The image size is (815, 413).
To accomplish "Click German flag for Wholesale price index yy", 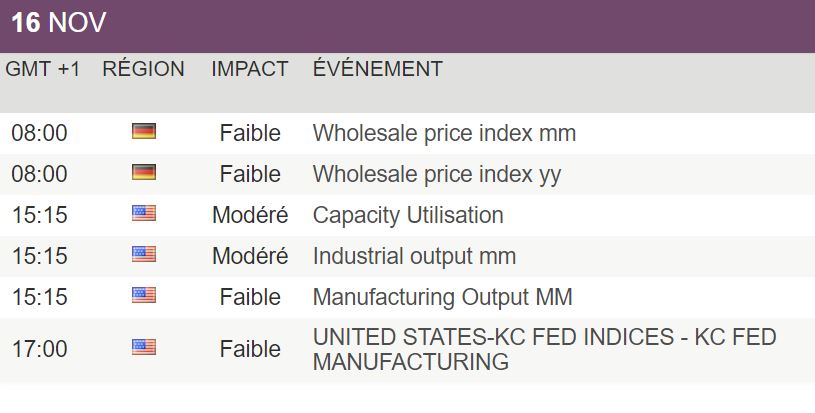I will (144, 172).
